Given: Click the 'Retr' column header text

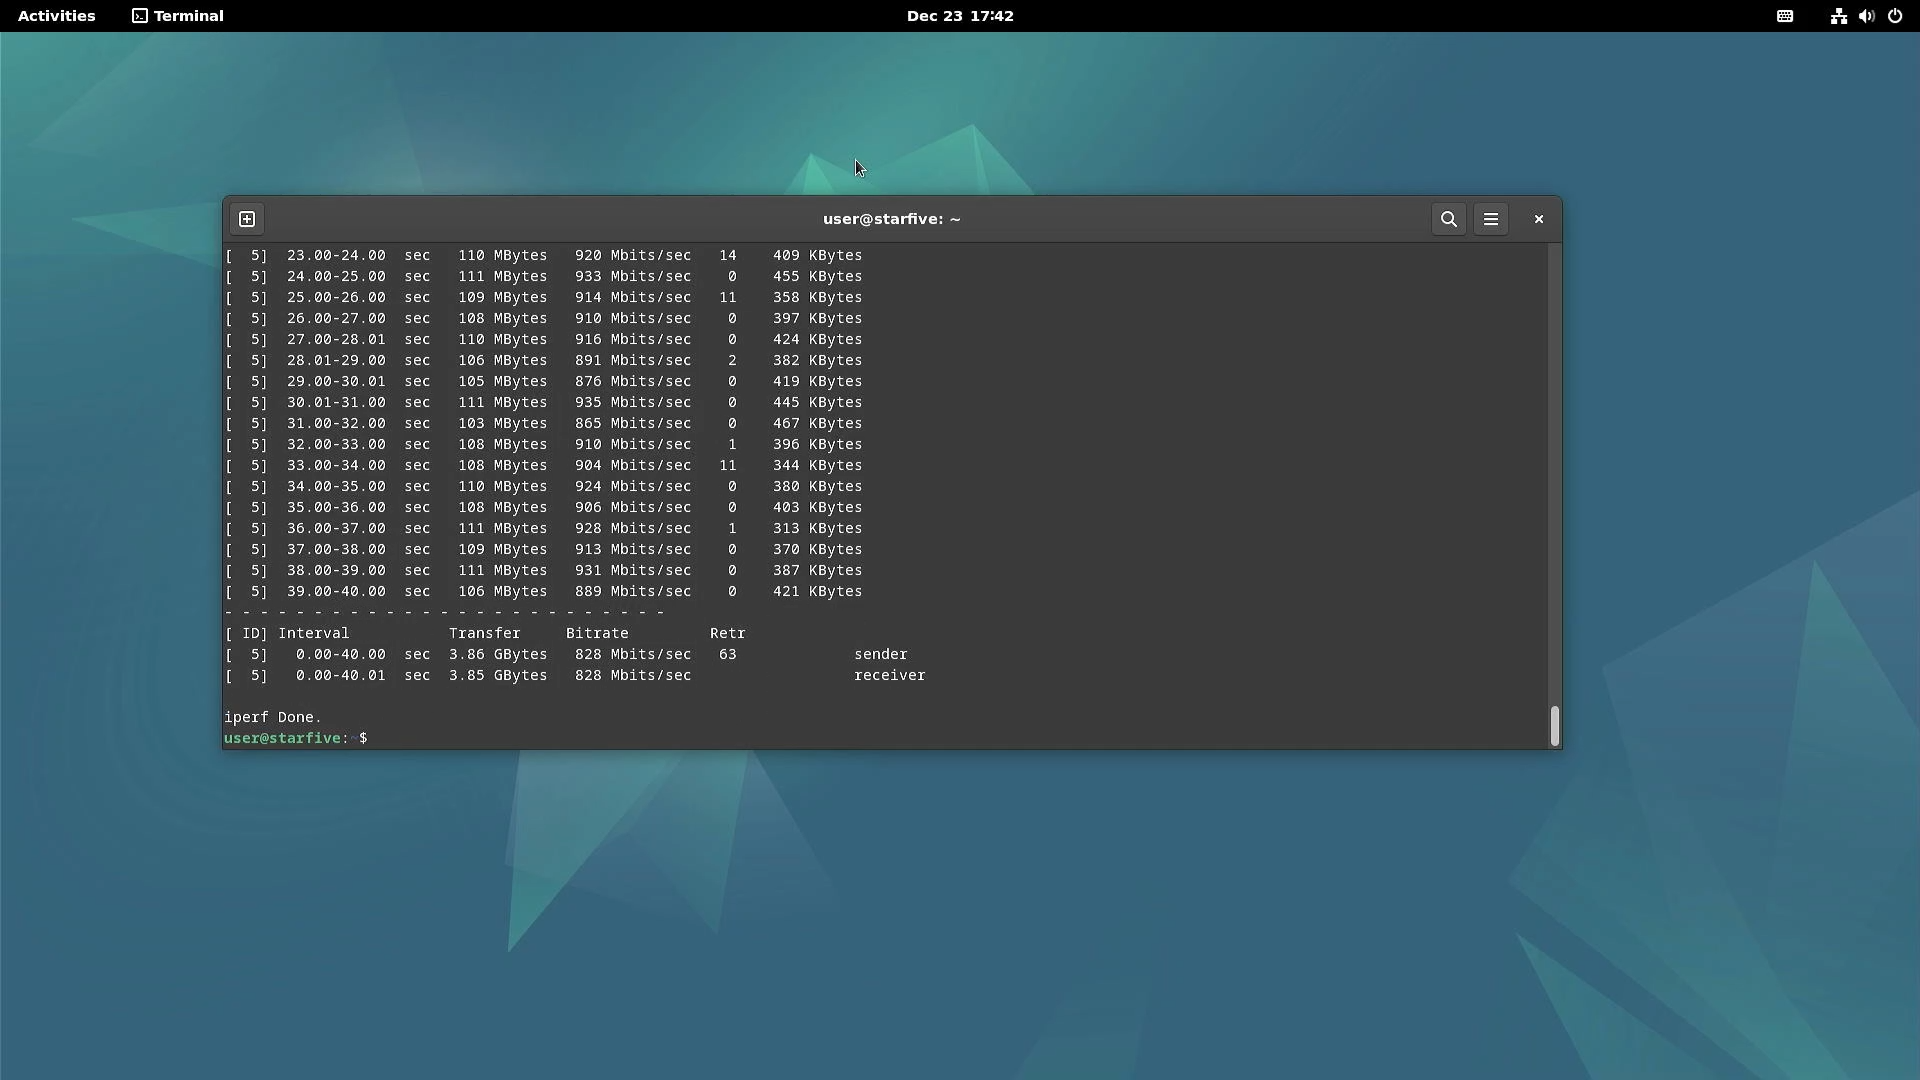Looking at the screenshot, I should (x=727, y=633).
